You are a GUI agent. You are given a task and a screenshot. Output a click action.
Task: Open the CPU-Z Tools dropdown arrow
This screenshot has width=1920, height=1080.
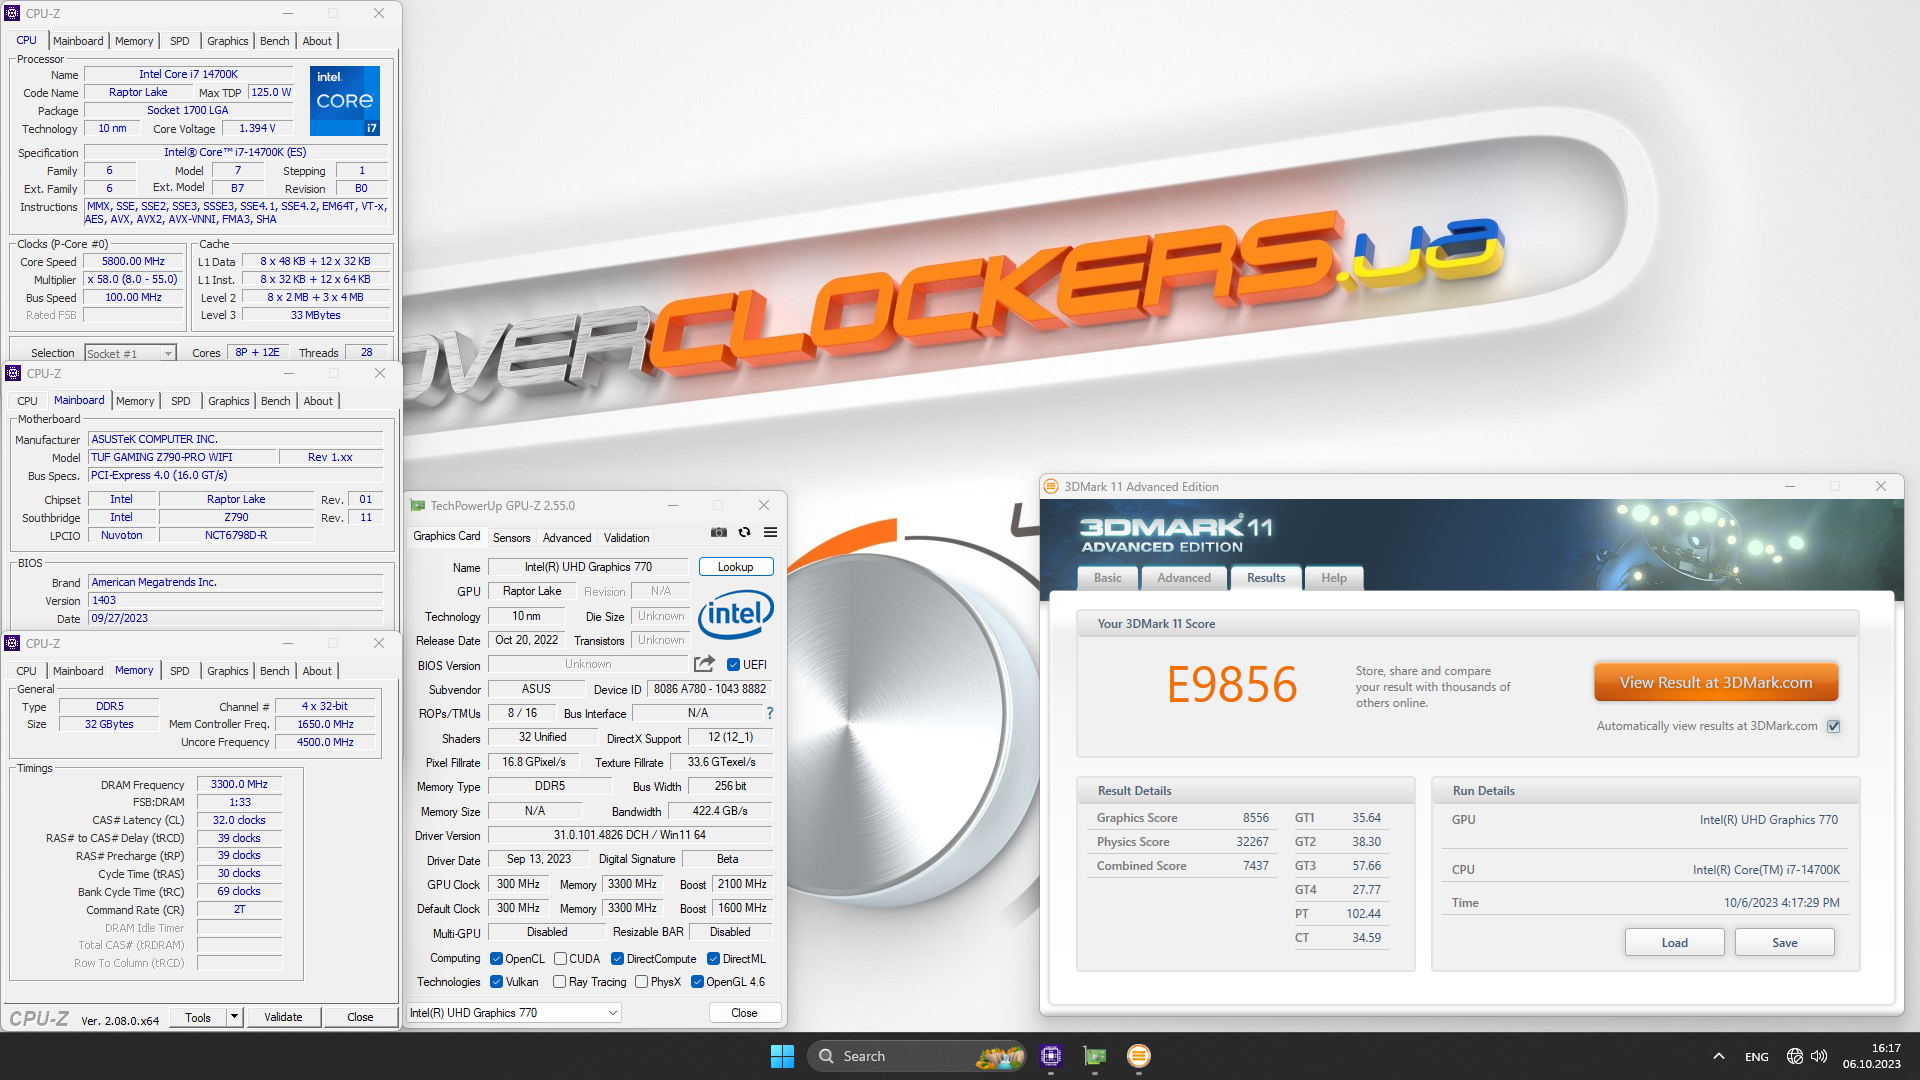click(234, 1017)
